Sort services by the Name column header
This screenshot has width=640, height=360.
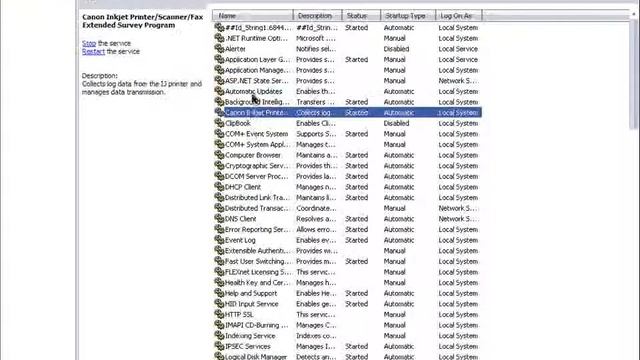[253, 16]
